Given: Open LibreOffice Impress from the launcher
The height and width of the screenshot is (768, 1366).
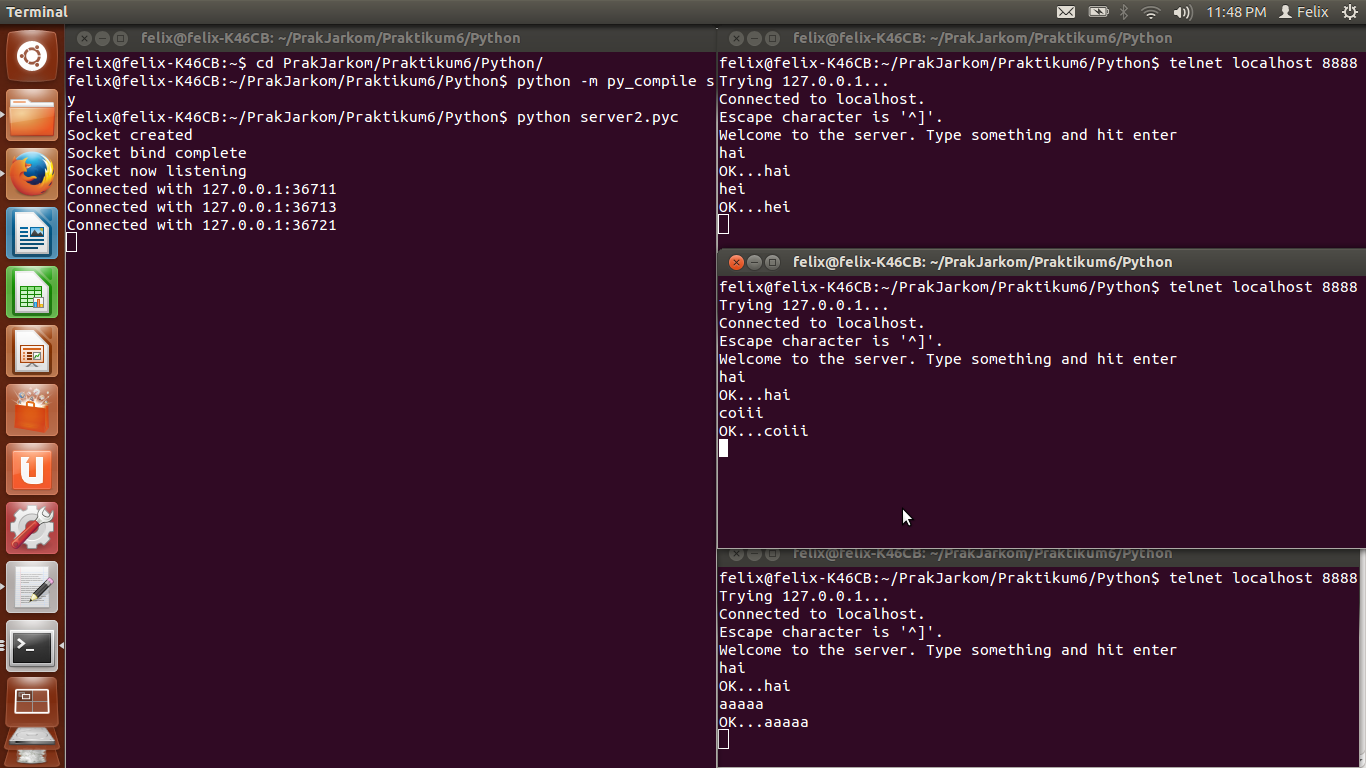Looking at the screenshot, I should point(32,352).
